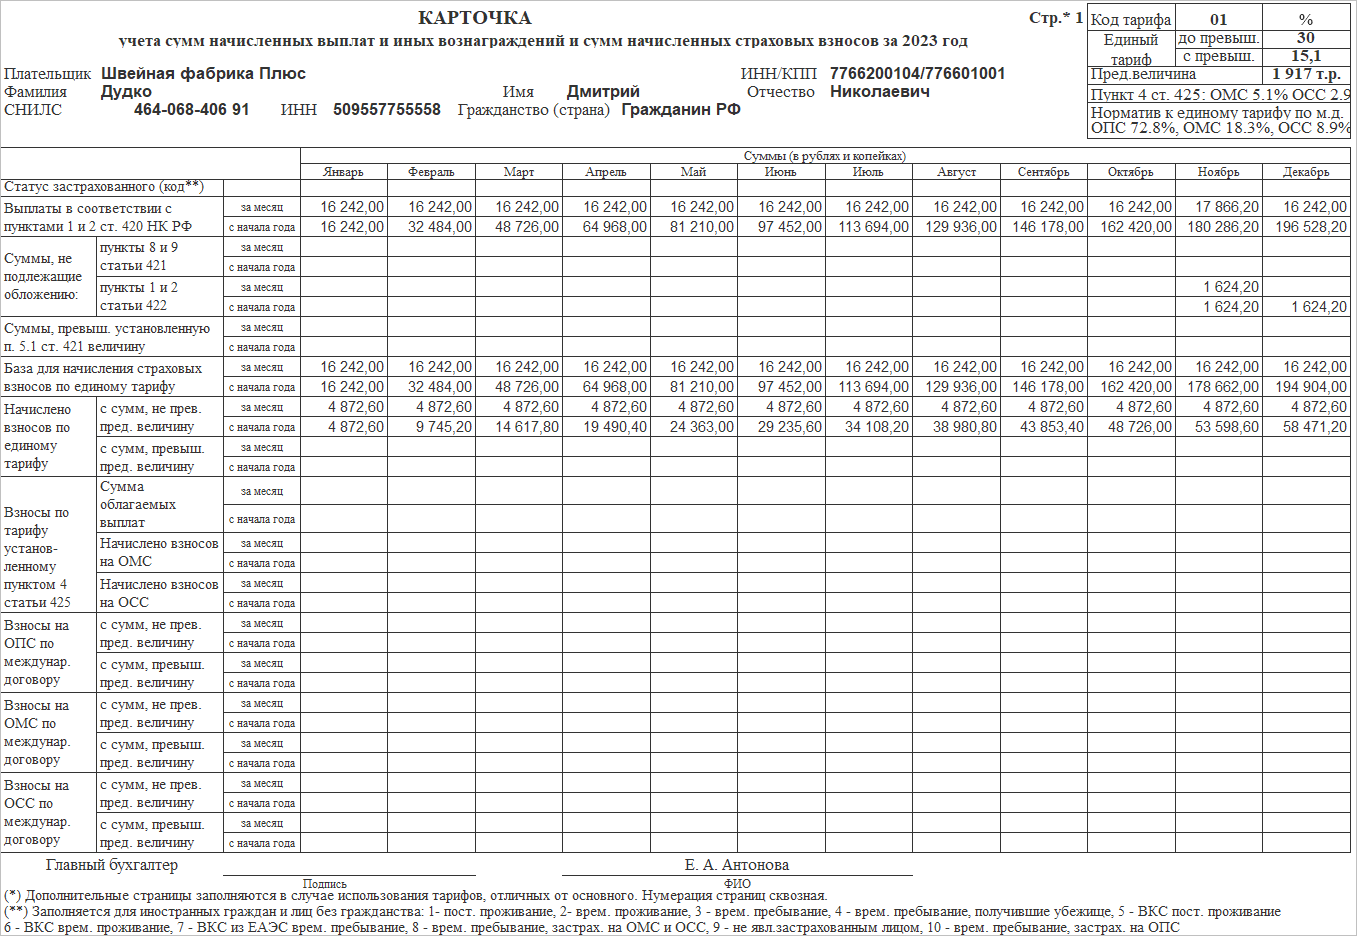Click the Март column header
1357x936 pixels.
(519, 172)
